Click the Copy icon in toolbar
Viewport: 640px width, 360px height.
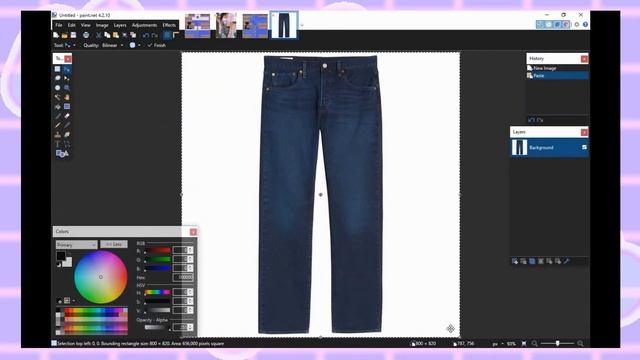coord(107,35)
